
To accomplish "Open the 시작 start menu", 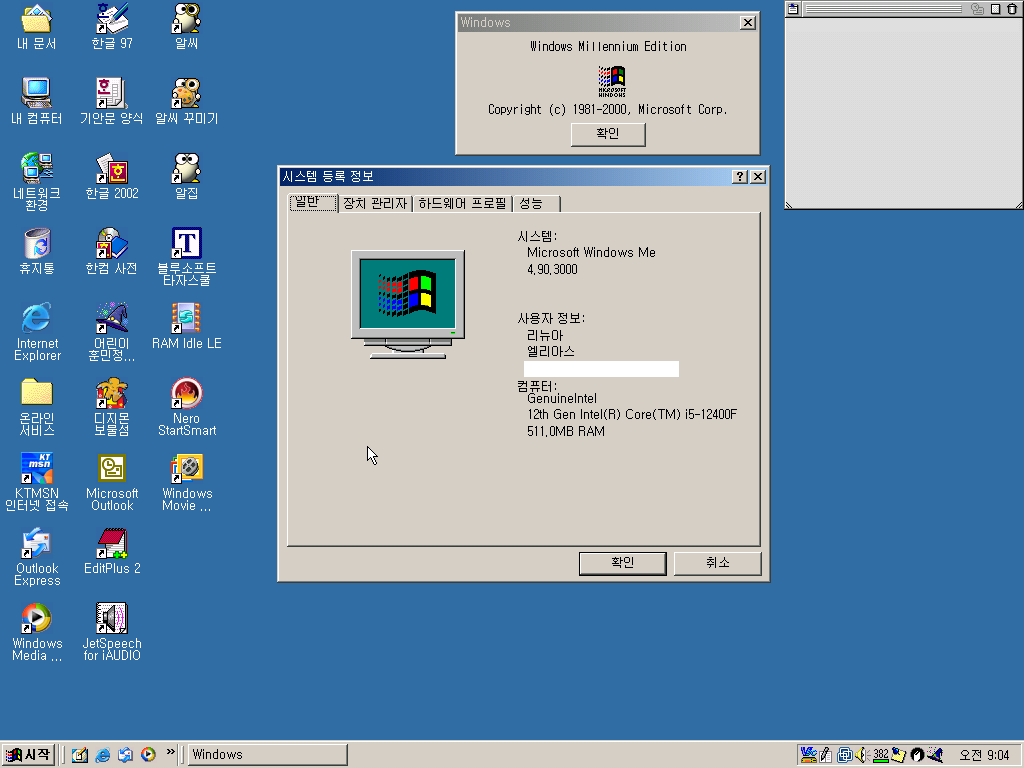I will point(28,755).
